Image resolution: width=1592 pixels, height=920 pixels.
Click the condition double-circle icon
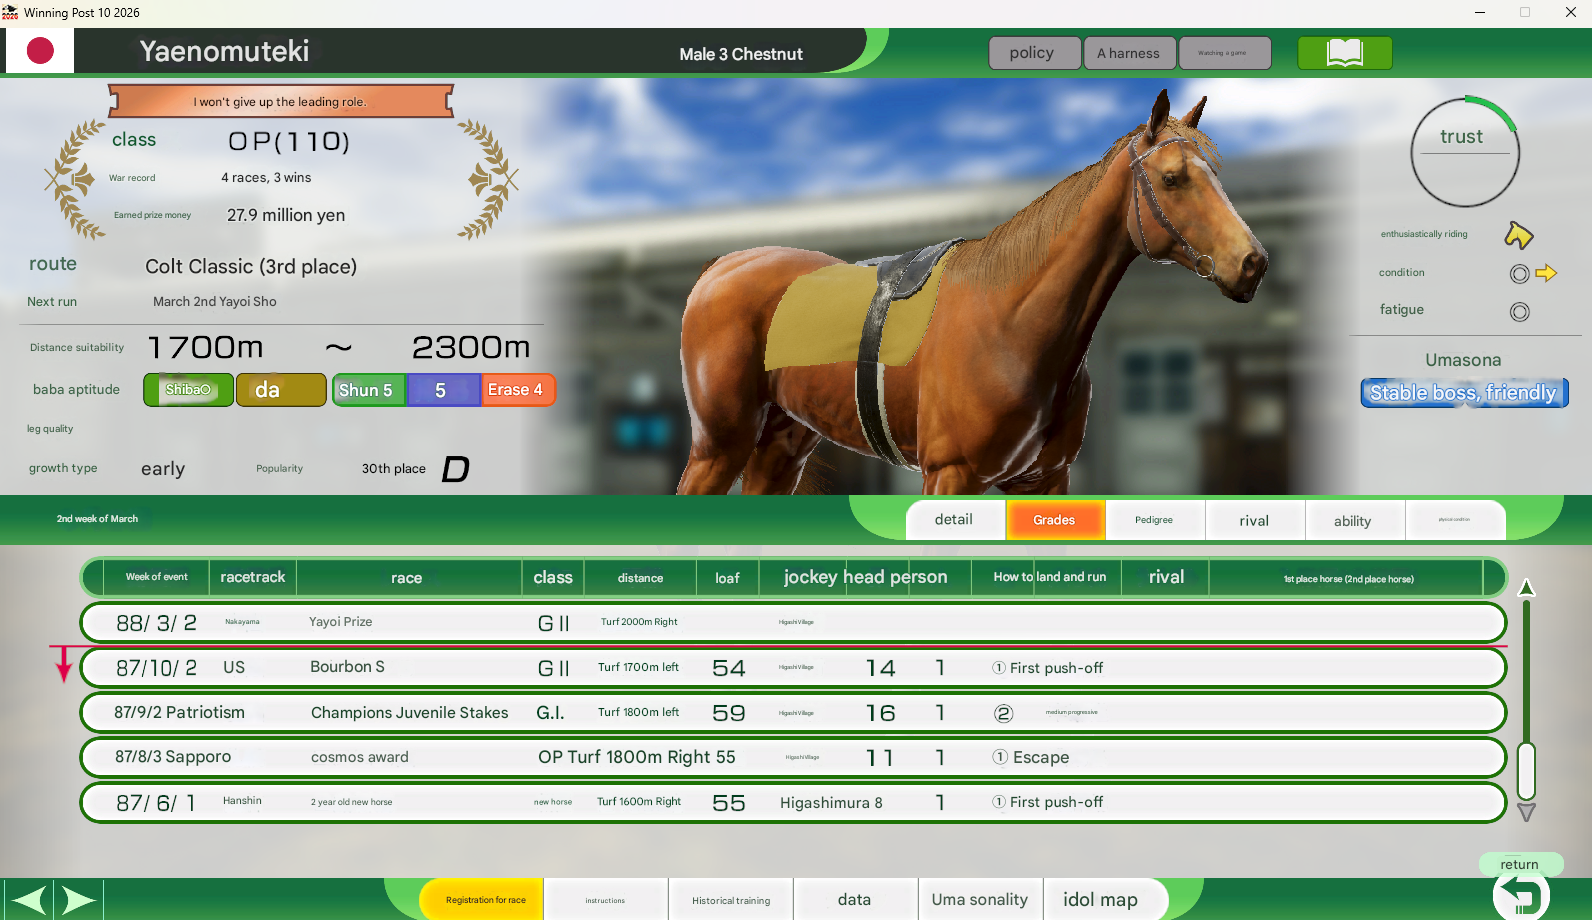[1519, 274]
